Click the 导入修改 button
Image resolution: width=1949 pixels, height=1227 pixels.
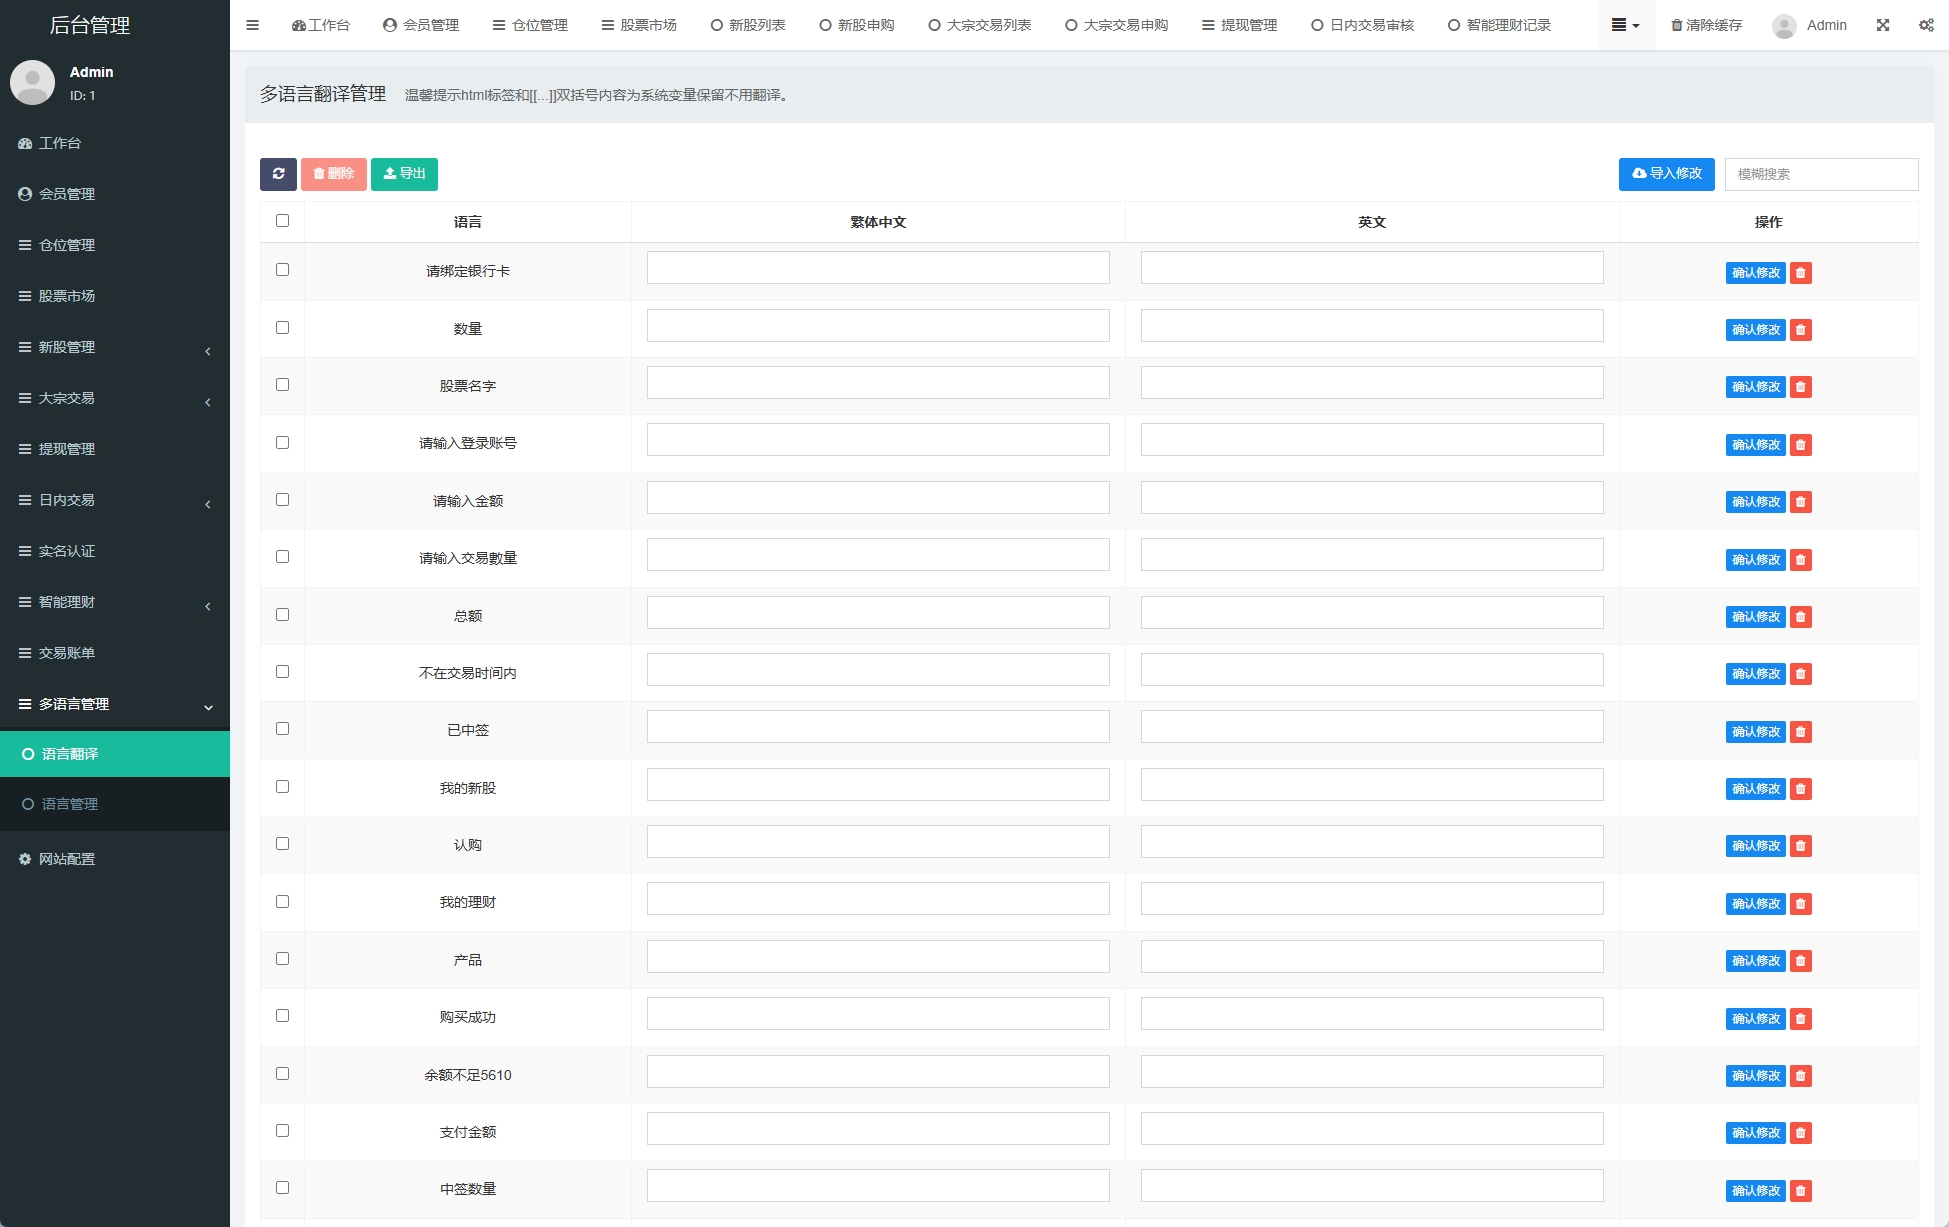(1666, 174)
